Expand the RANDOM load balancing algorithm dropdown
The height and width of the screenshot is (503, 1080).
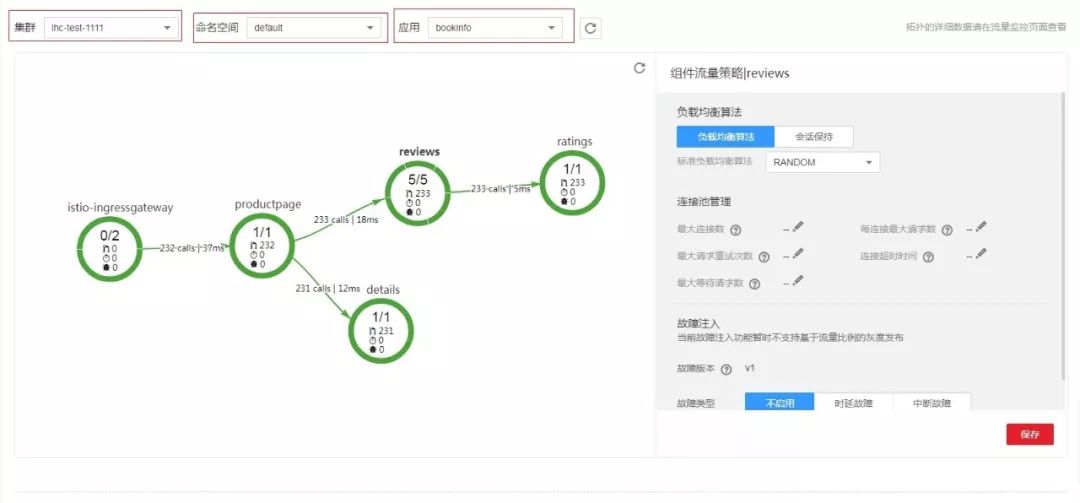coord(823,163)
